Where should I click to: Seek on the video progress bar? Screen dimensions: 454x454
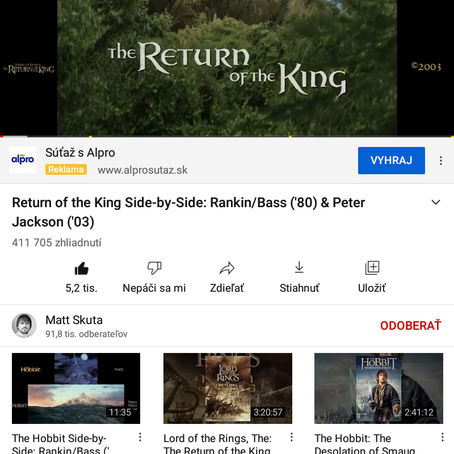tap(227, 136)
